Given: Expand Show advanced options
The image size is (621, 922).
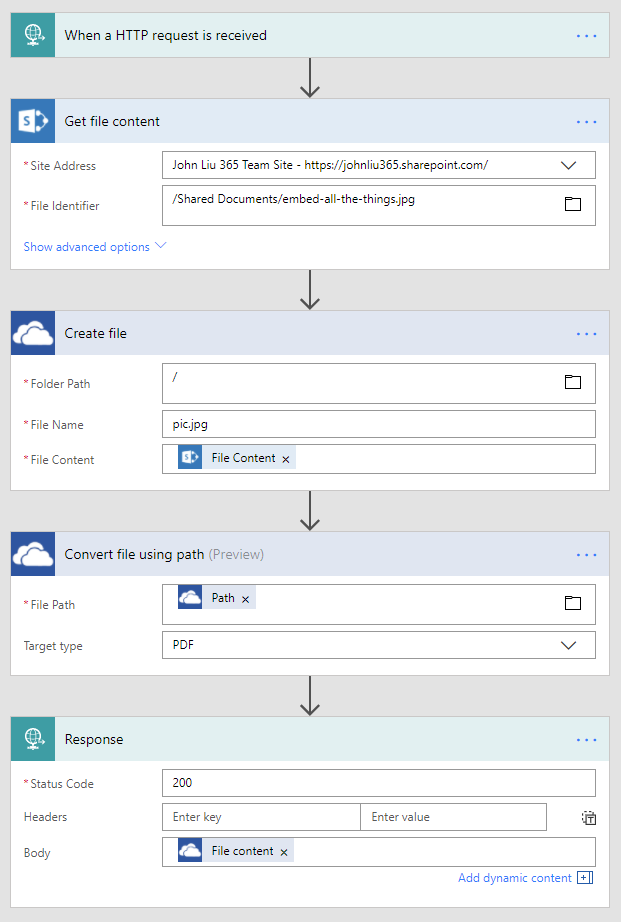Looking at the screenshot, I should click(94, 247).
